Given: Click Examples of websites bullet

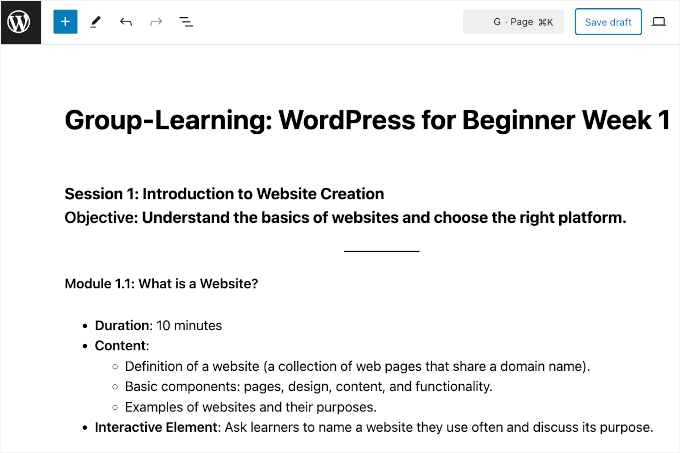Looking at the screenshot, I should [x=251, y=407].
